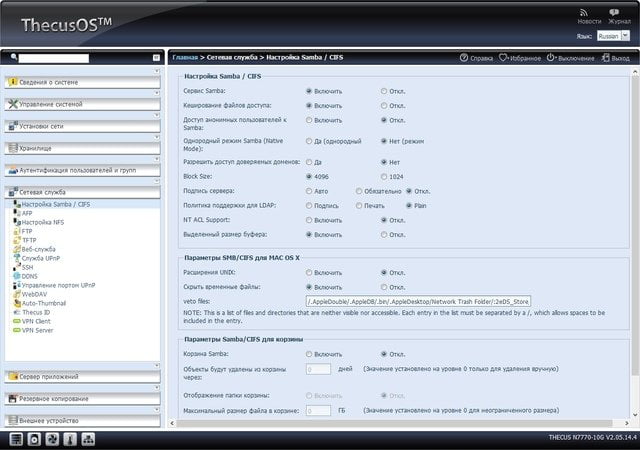Open the disk status icon in bottom bar
640x450 pixels.
34,439
